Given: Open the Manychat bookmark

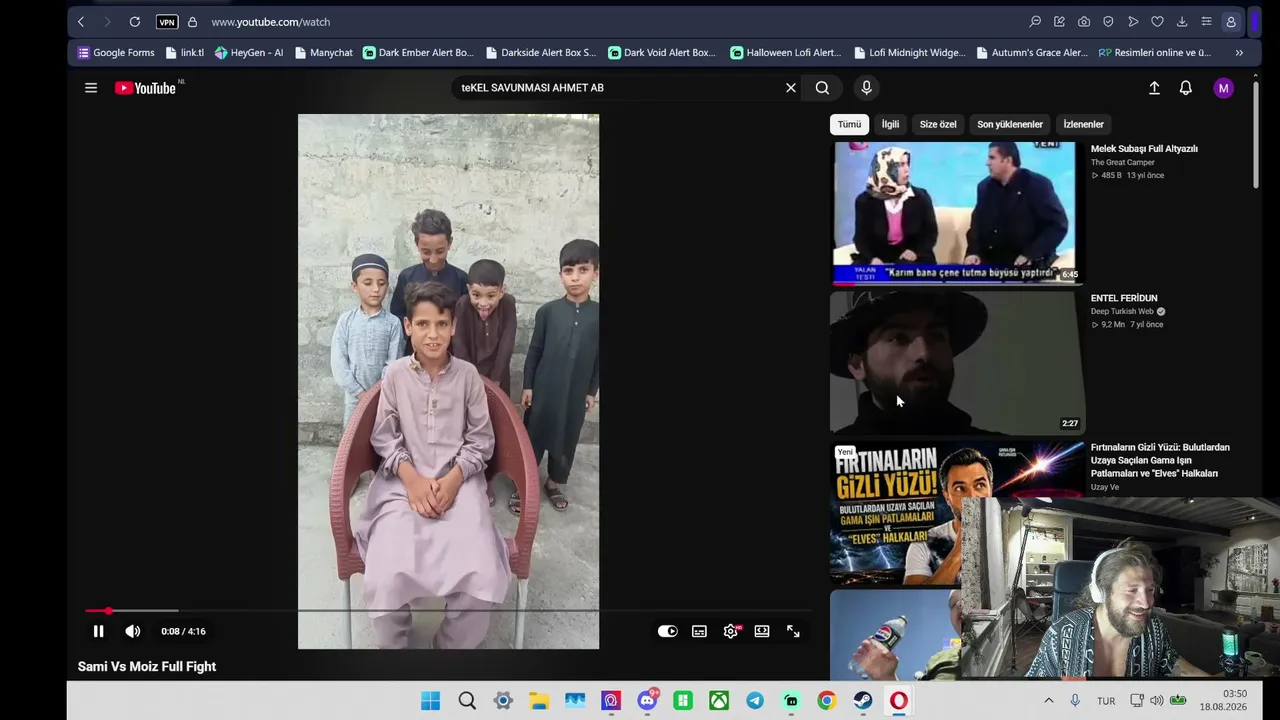Looking at the screenshot, I should click(x=323, y=53).
